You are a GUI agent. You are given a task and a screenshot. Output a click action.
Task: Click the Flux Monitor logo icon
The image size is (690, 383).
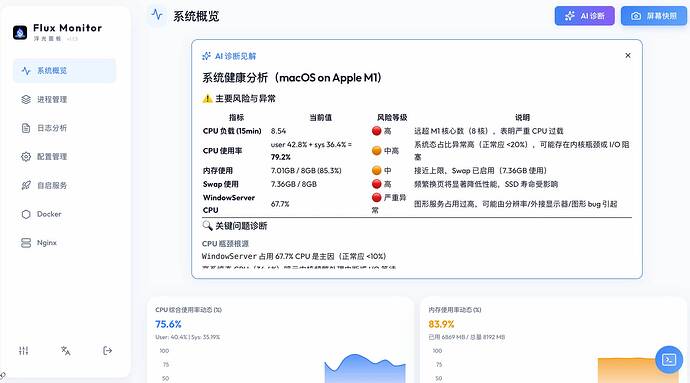click(20, 32)
